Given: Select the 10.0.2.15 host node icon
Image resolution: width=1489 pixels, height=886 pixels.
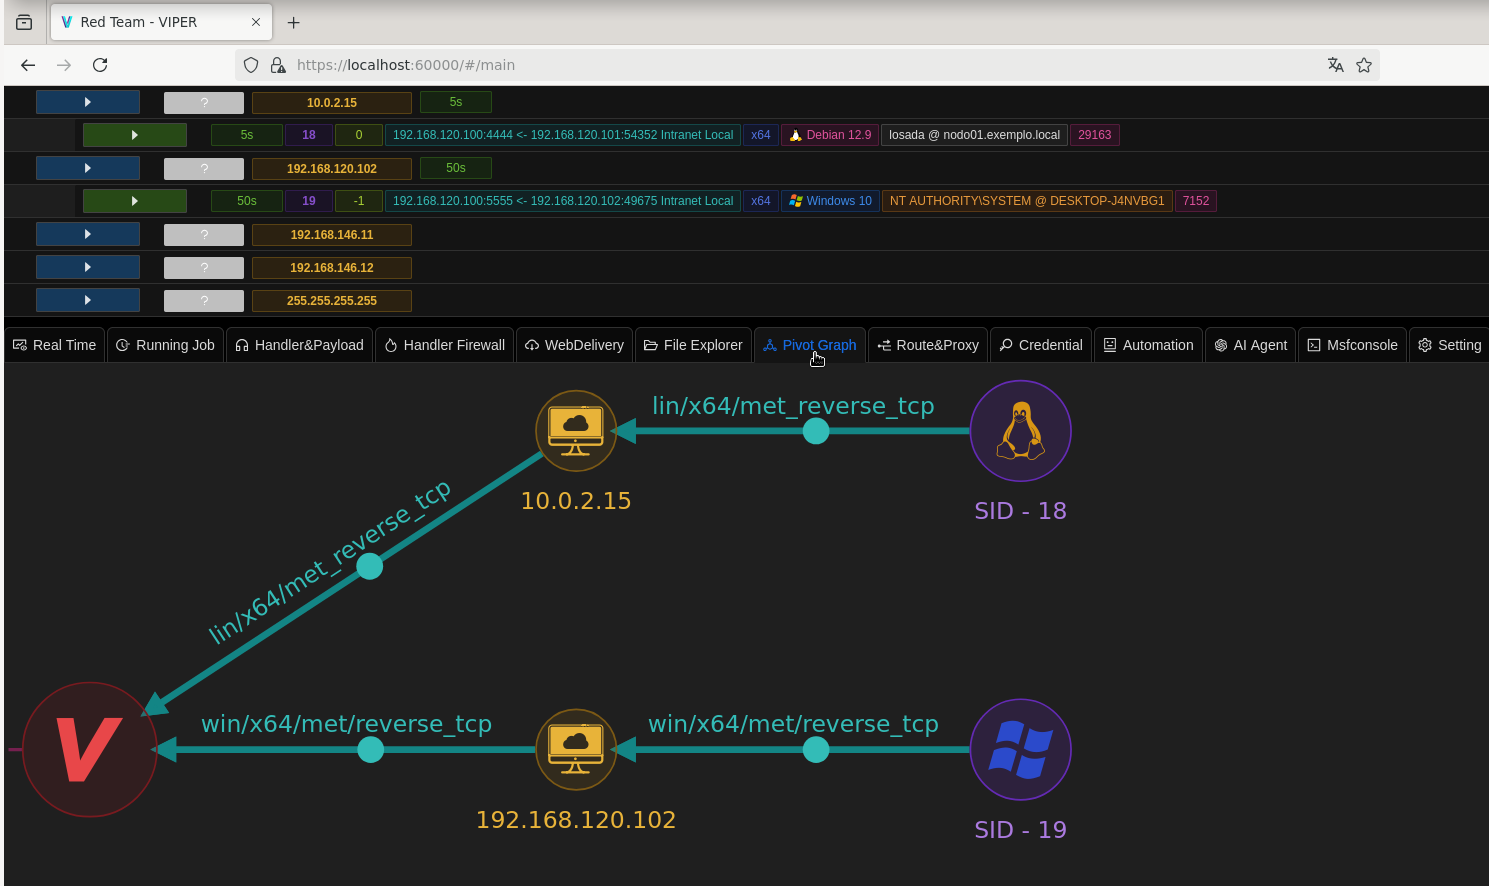Looking at the screenshot, I should 576,431.
